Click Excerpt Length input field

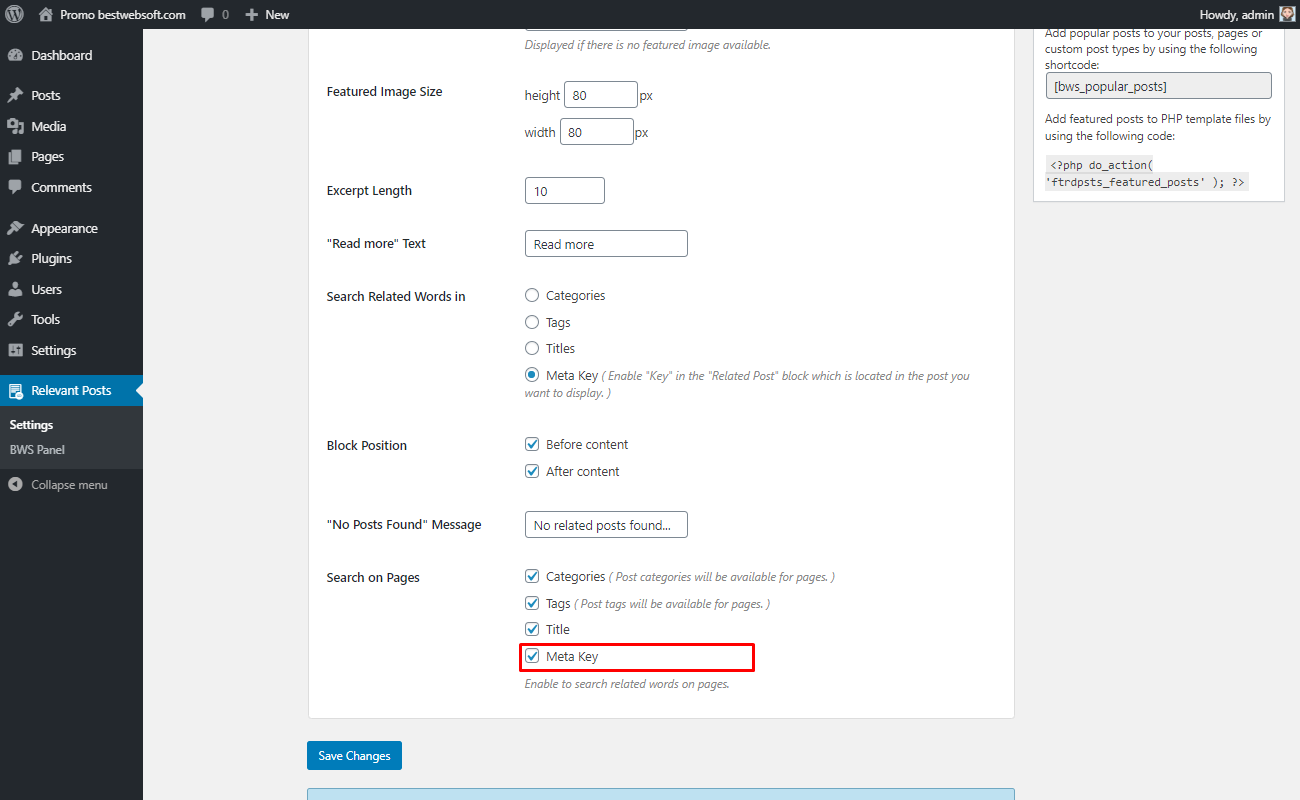(565, 191)
